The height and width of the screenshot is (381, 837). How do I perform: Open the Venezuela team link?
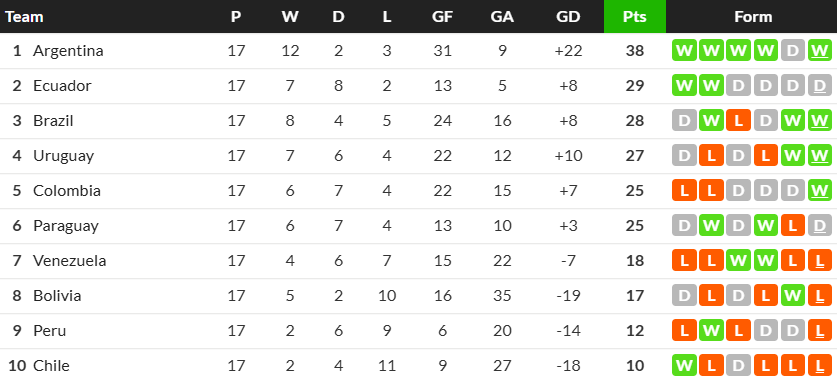tap(69, 260)
